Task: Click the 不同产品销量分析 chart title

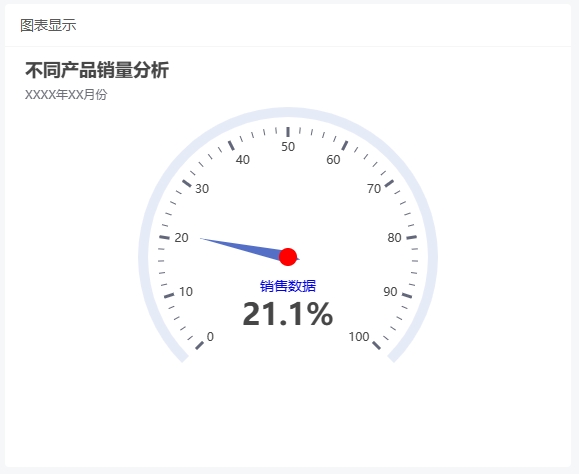Action: coord(97,70)
